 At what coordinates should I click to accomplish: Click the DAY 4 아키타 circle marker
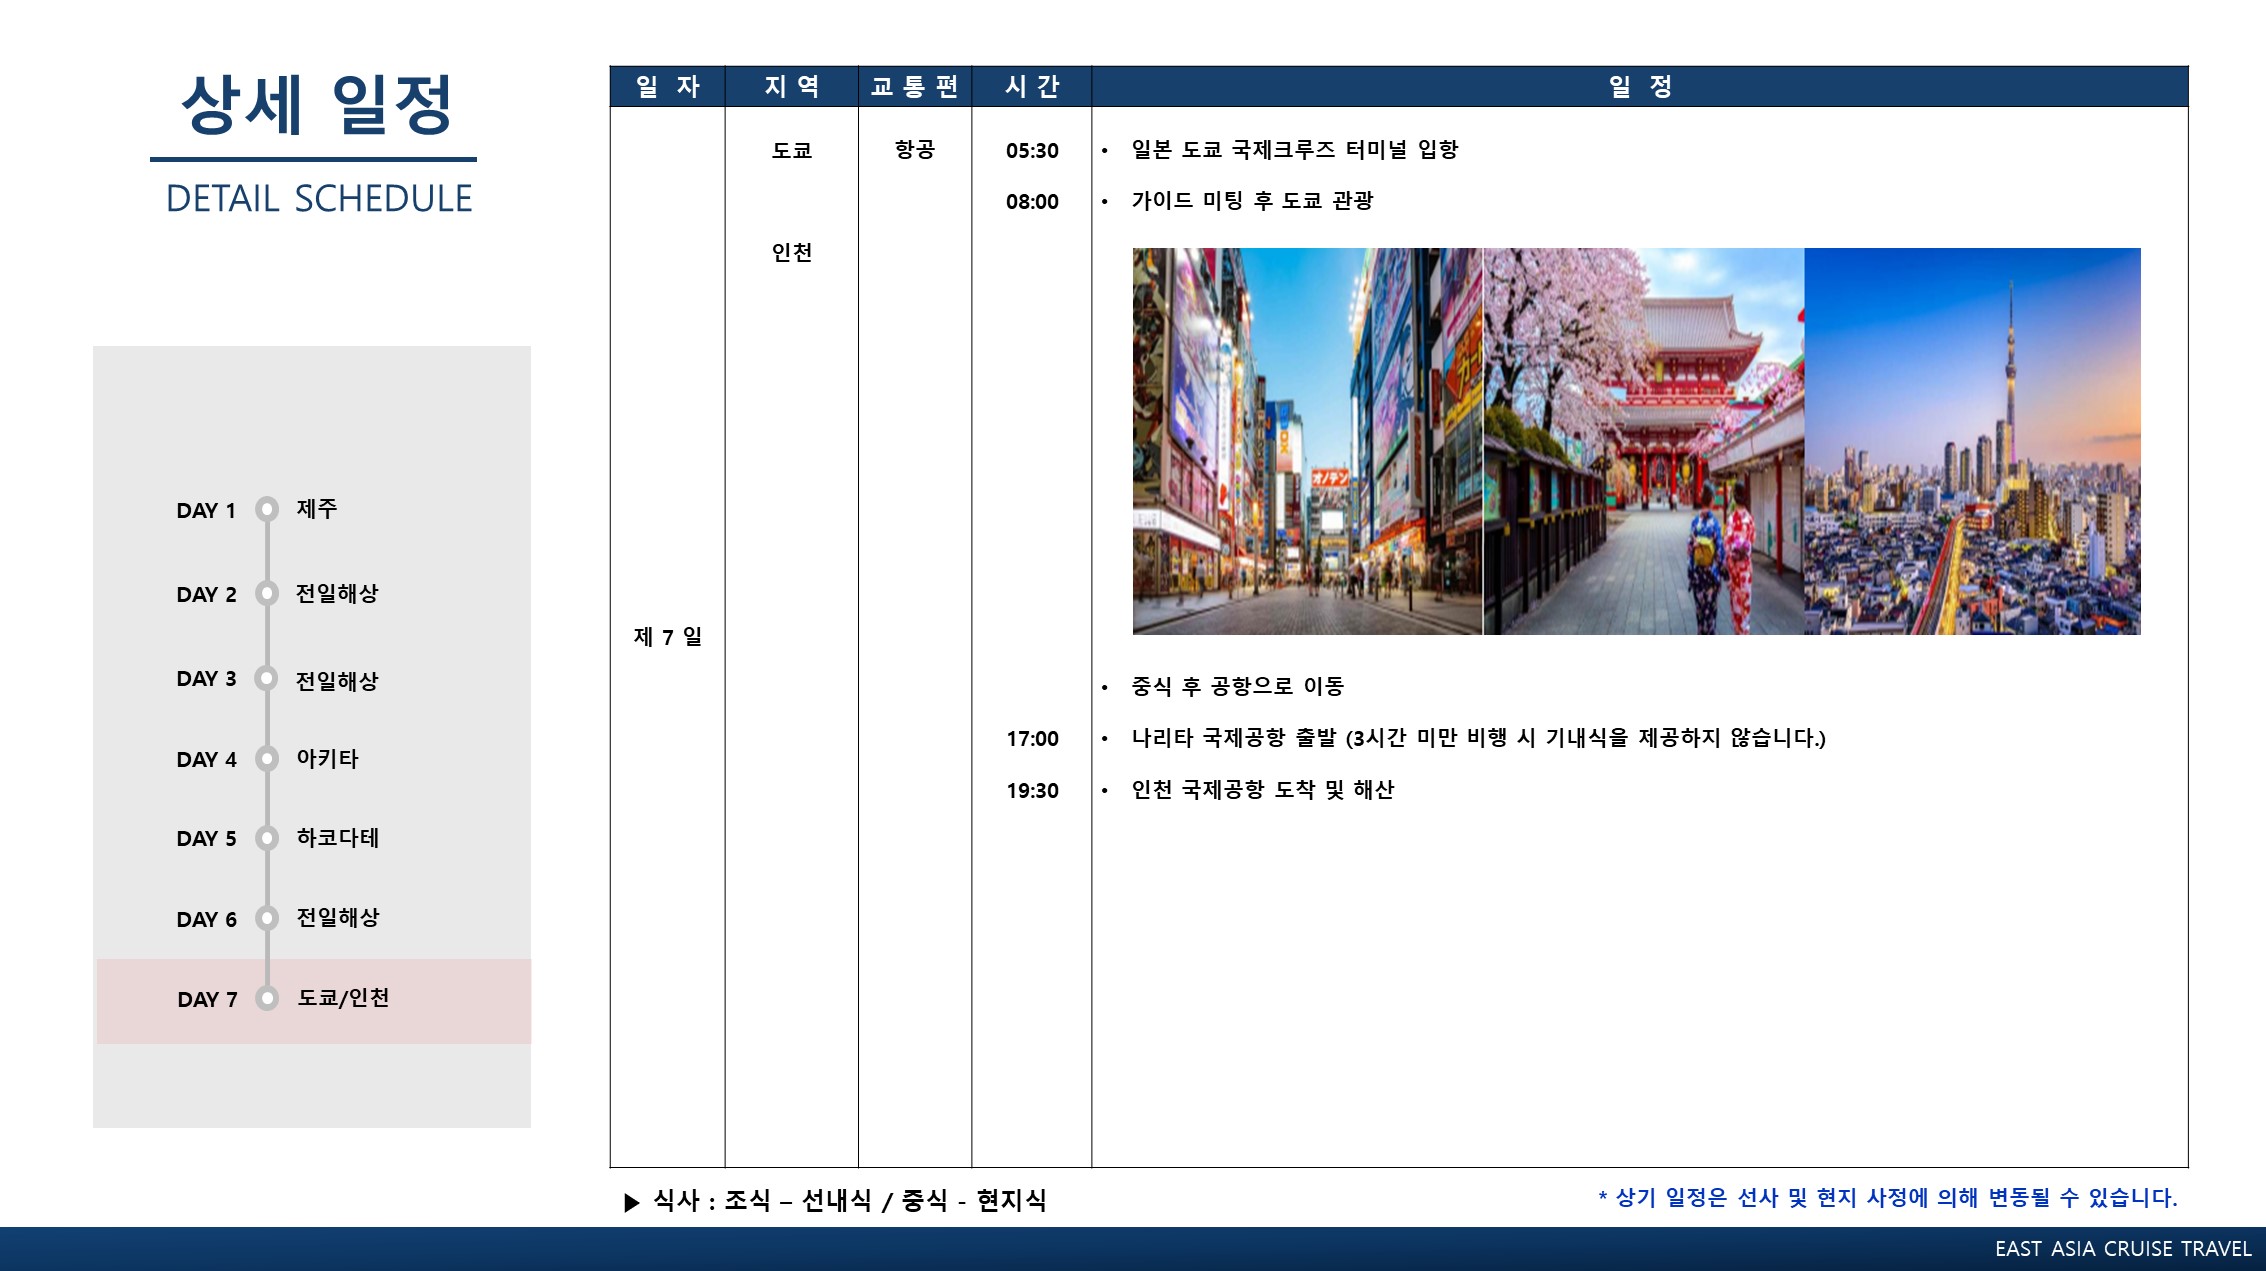pos(266,759)
